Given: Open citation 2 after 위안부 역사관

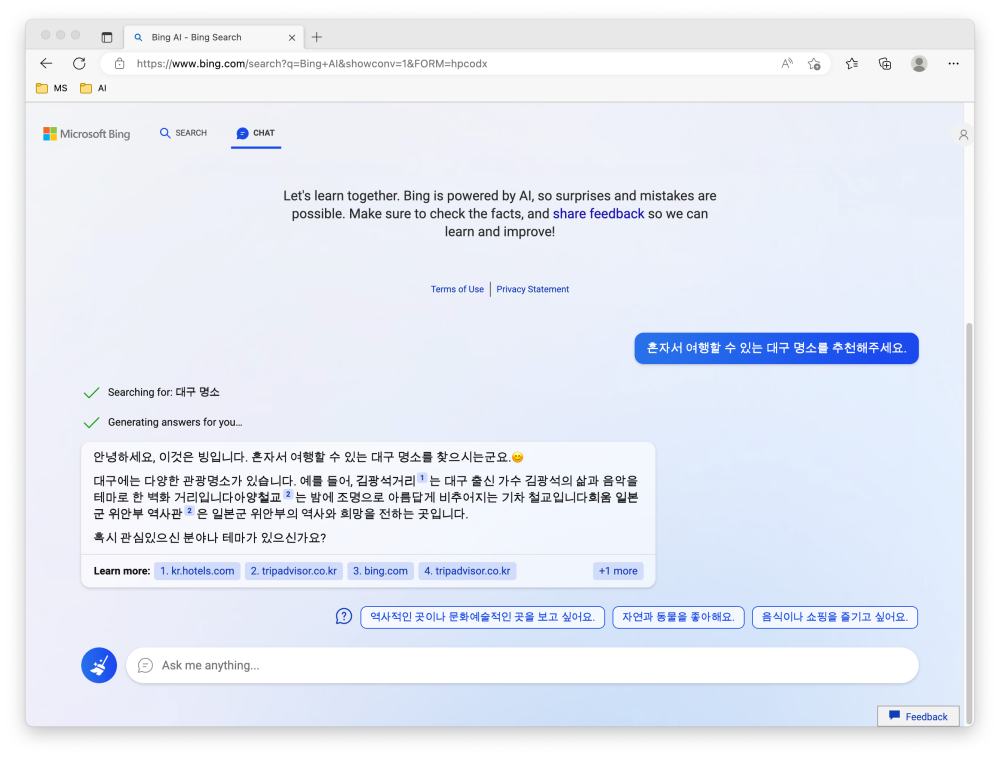Looking at the screenshot, I should coord(189,511).
